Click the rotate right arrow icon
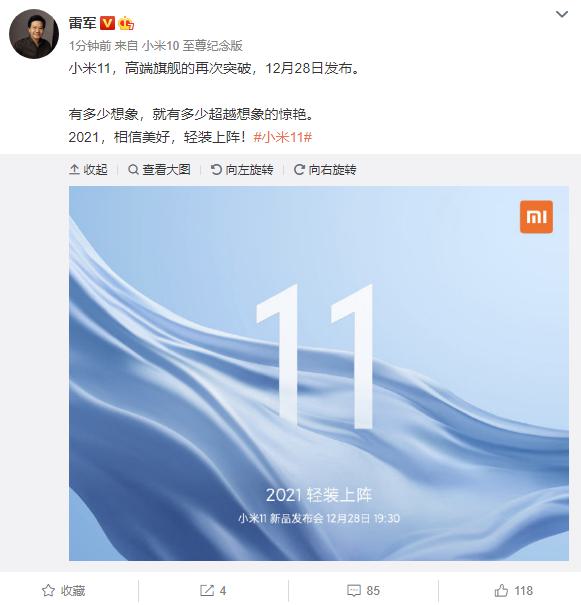 click(x=299, y=169)
